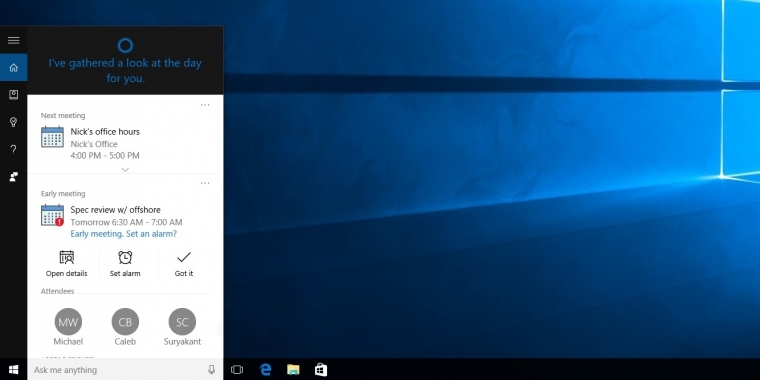Viewport: 760px width, 380px height.
Task: Launch Microsoft Edge from taskbar
Action: click(265, 370)
